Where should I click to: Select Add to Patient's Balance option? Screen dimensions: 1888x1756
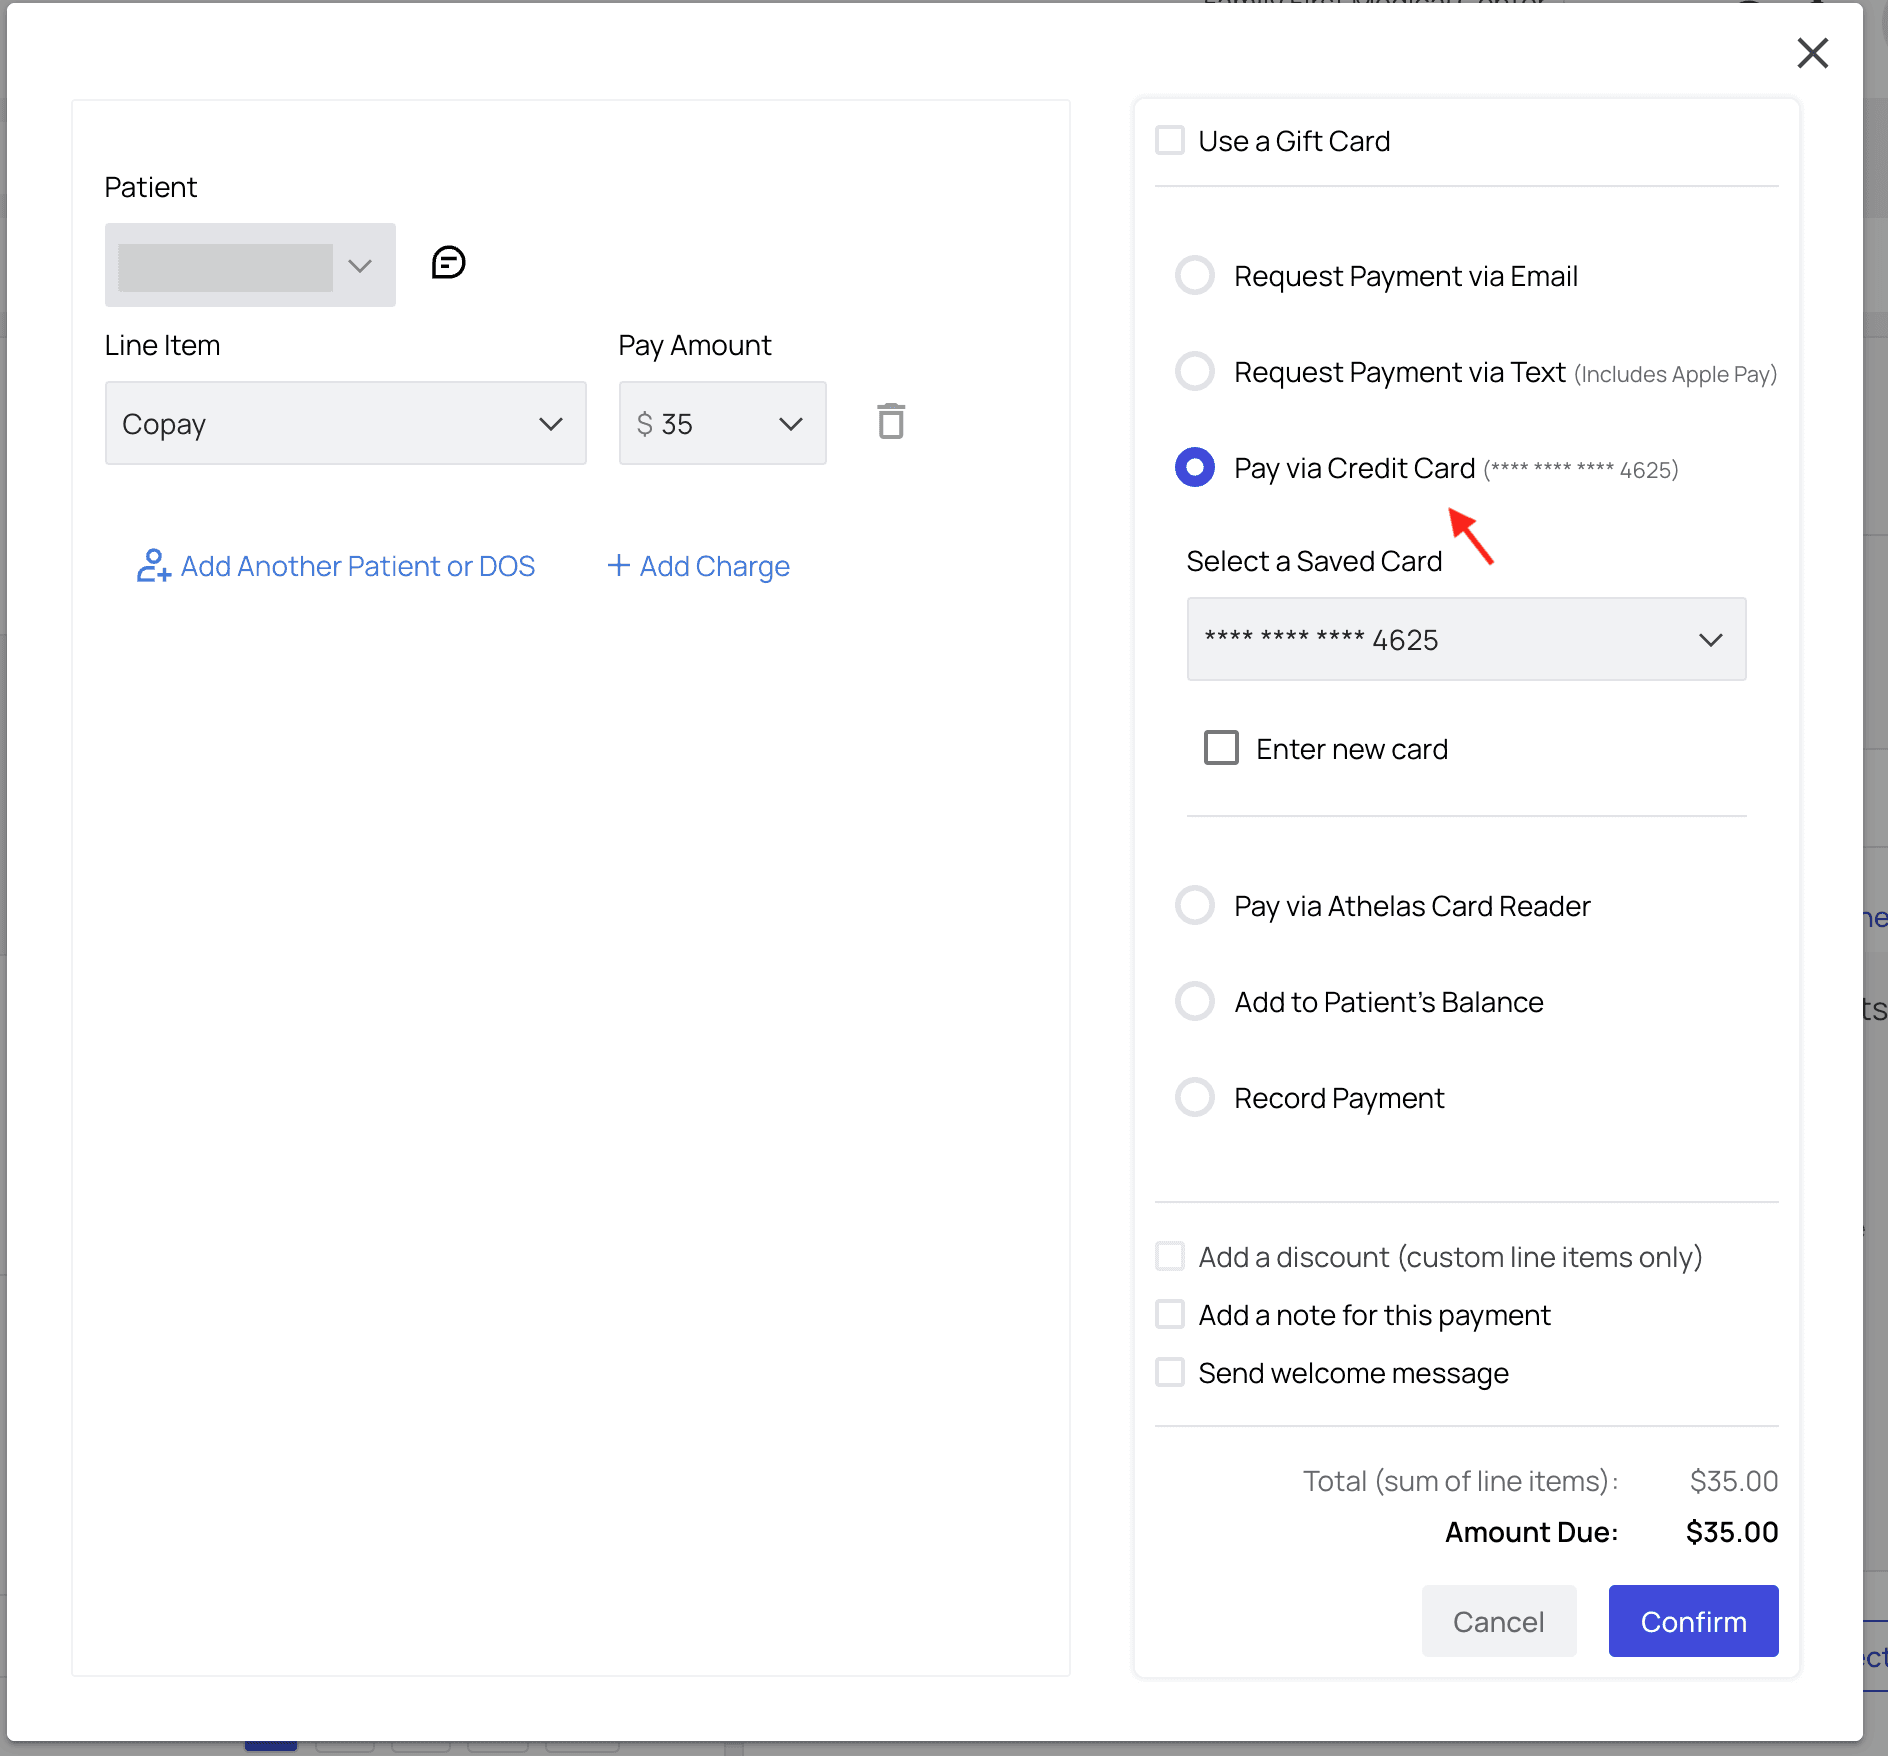pos(1195,1002)
